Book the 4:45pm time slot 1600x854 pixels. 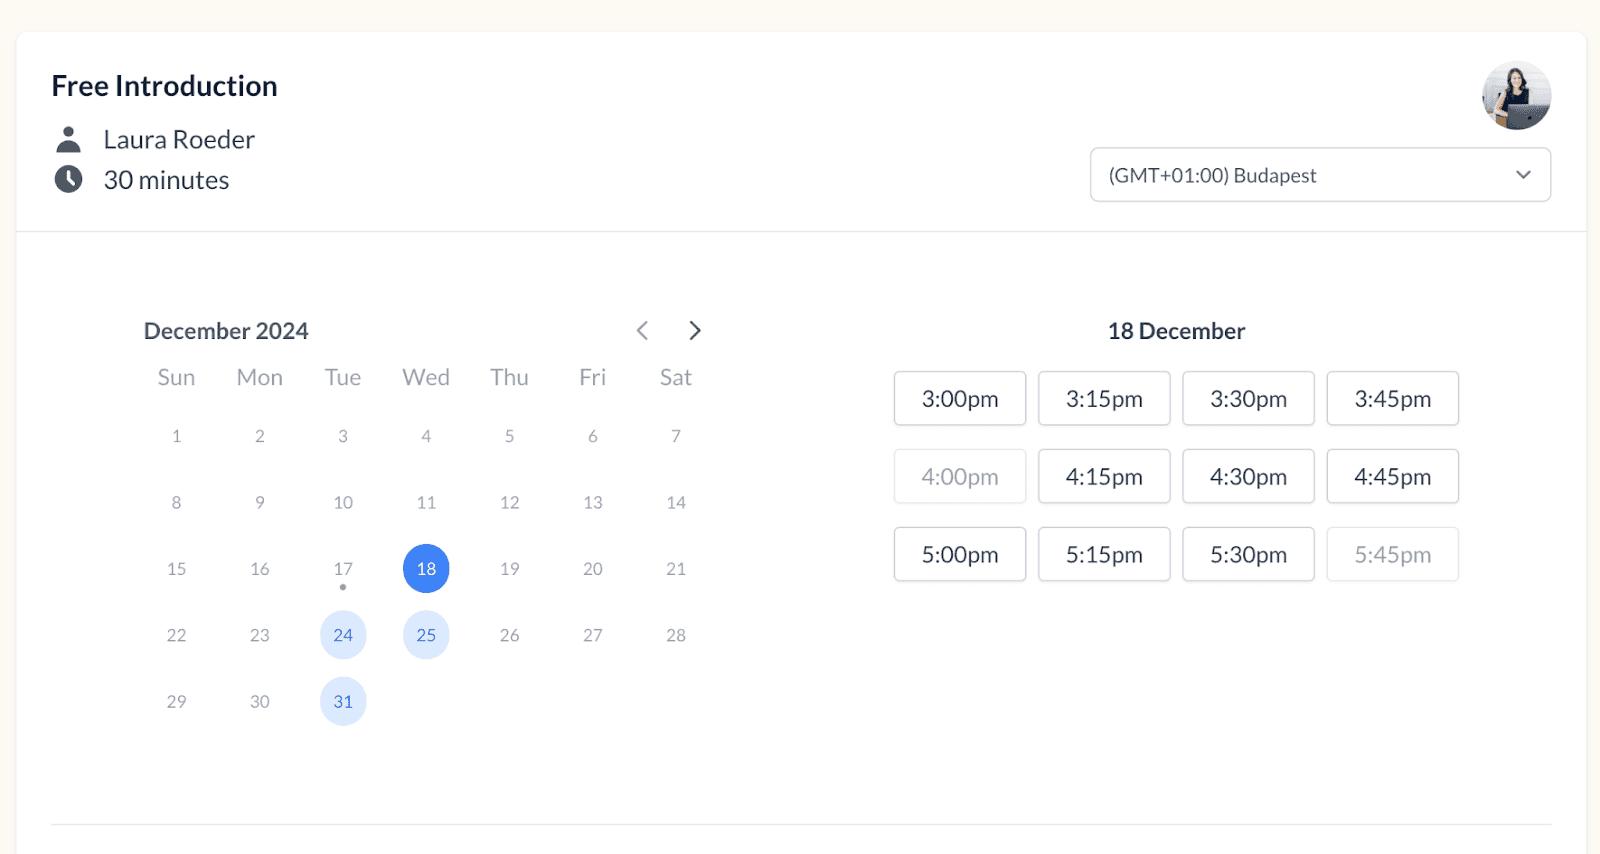click(x=1392, y=477)
